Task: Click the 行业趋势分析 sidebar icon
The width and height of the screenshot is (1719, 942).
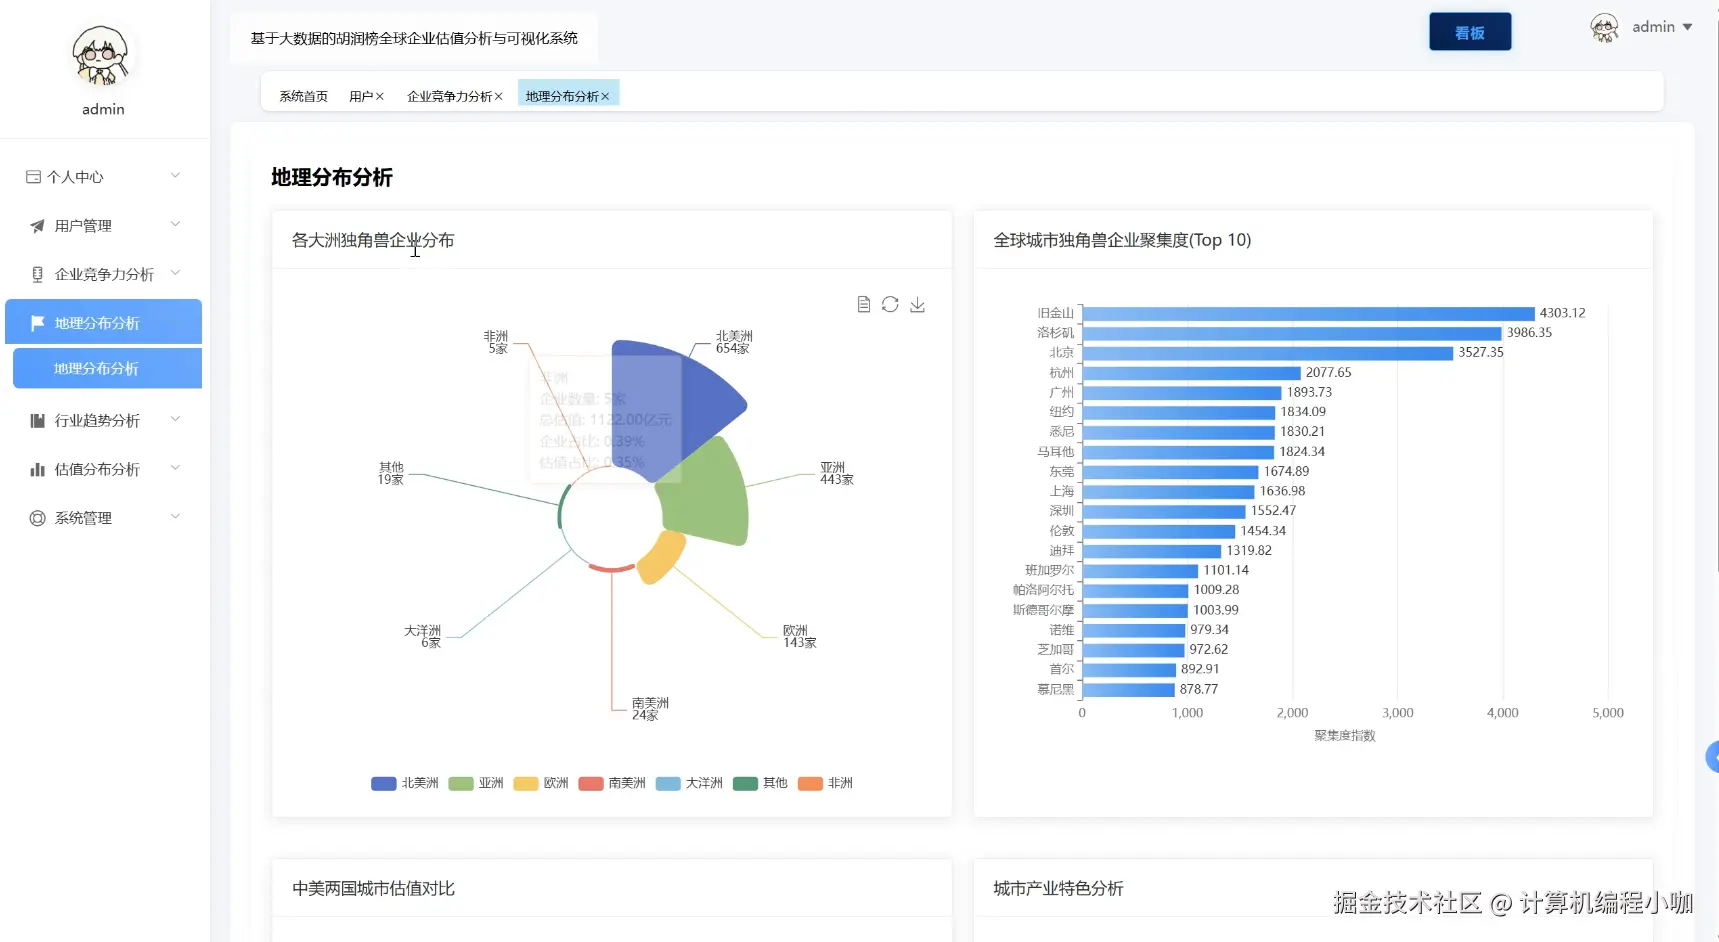Action: point(37,421)
